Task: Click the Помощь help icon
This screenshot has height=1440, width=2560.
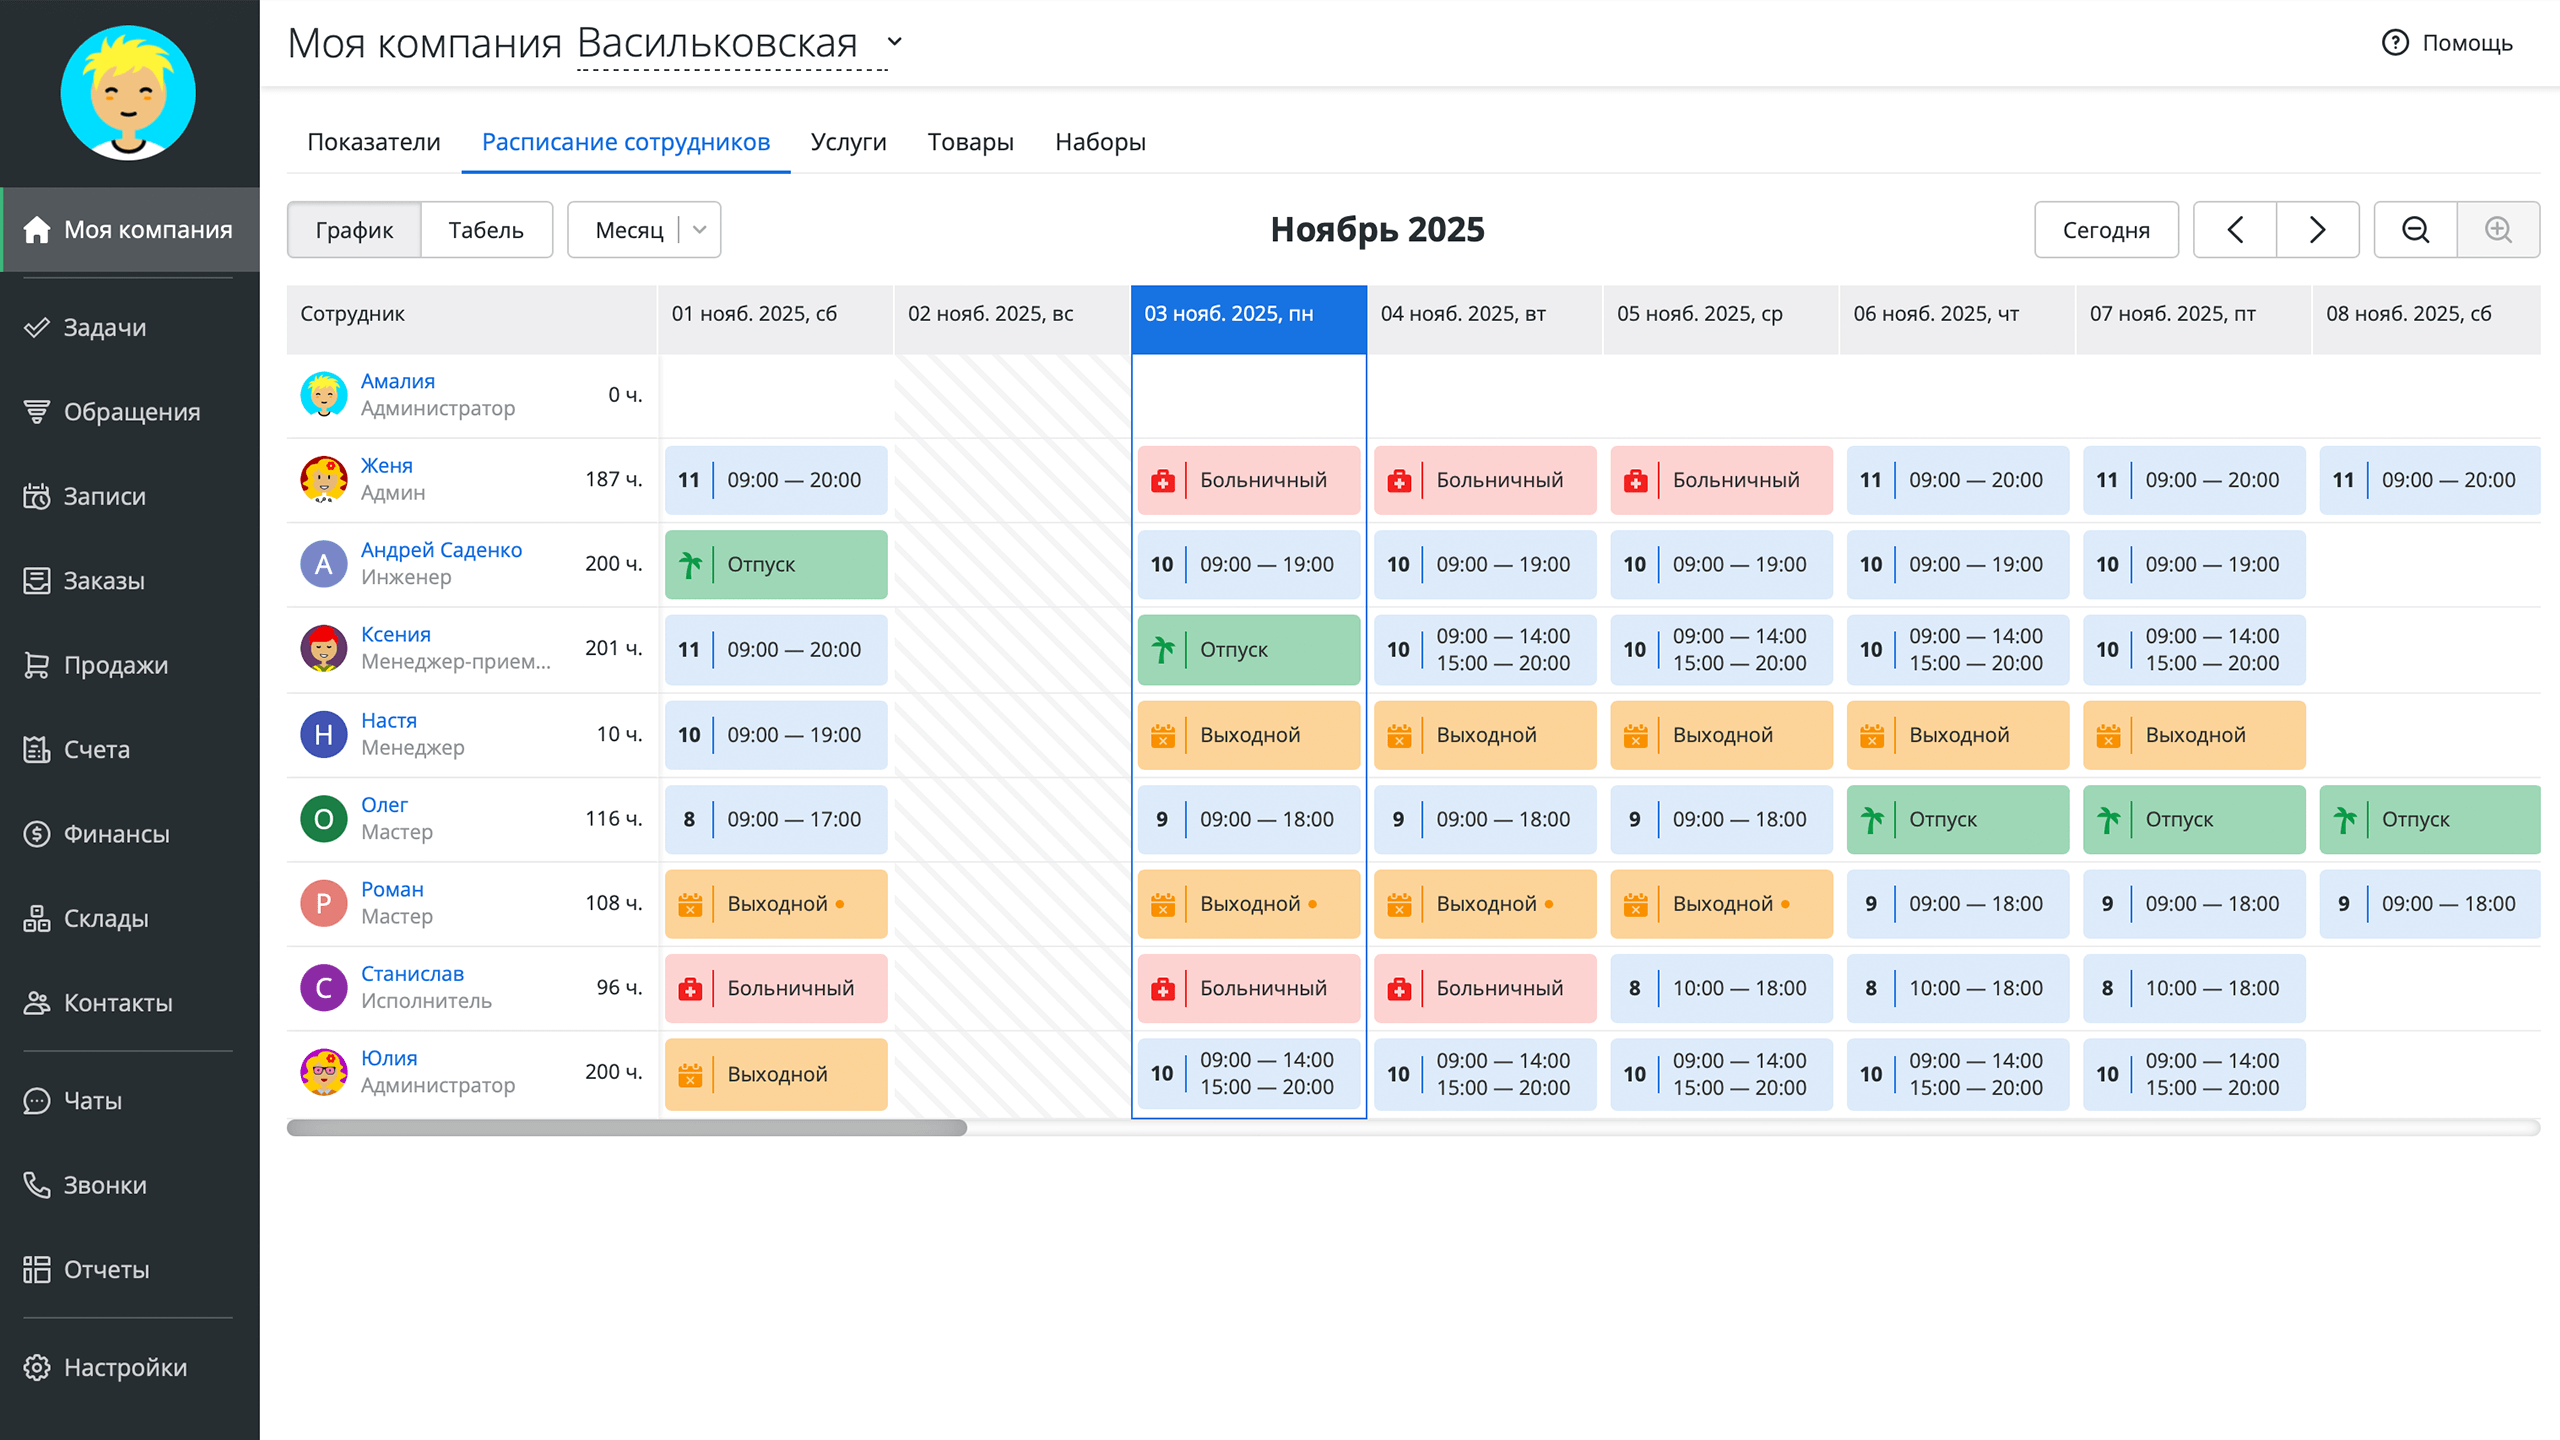Action: [x=2395, y=43]
